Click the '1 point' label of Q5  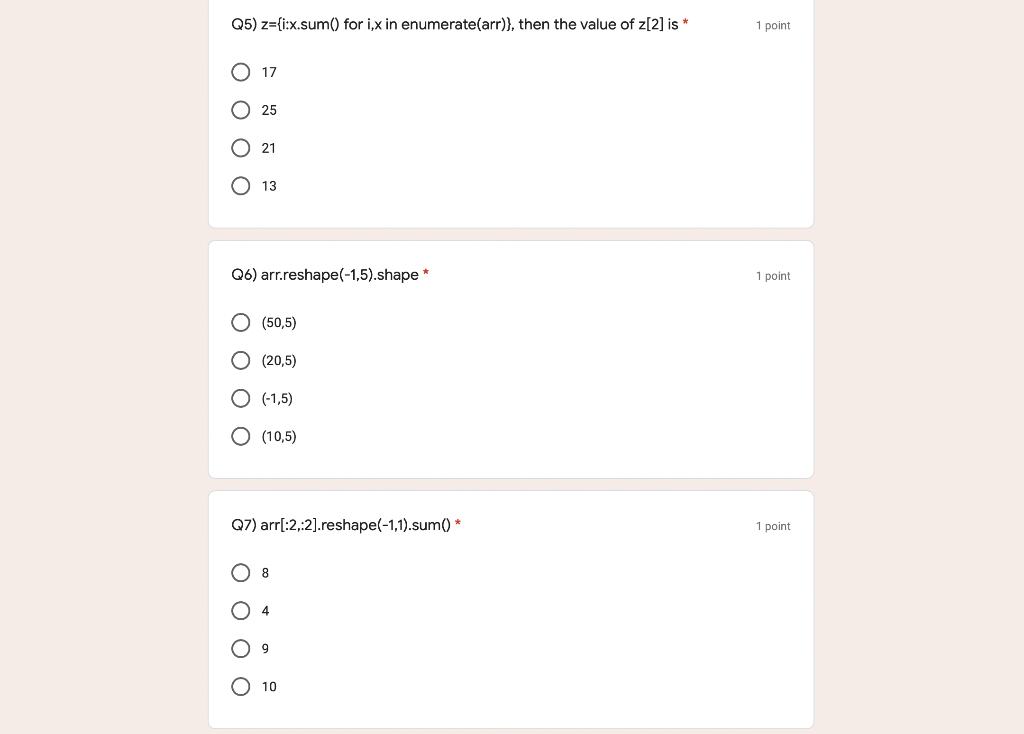772,25
